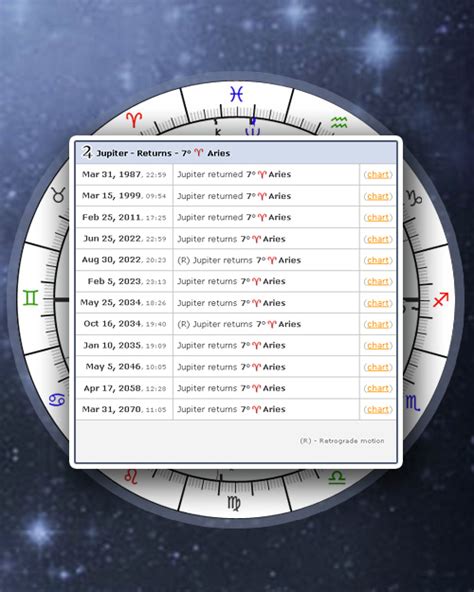This screenshot has width=474, height=592.
Task: Select the date 'May 5, 2046' cell
Action: coord(124,367)
